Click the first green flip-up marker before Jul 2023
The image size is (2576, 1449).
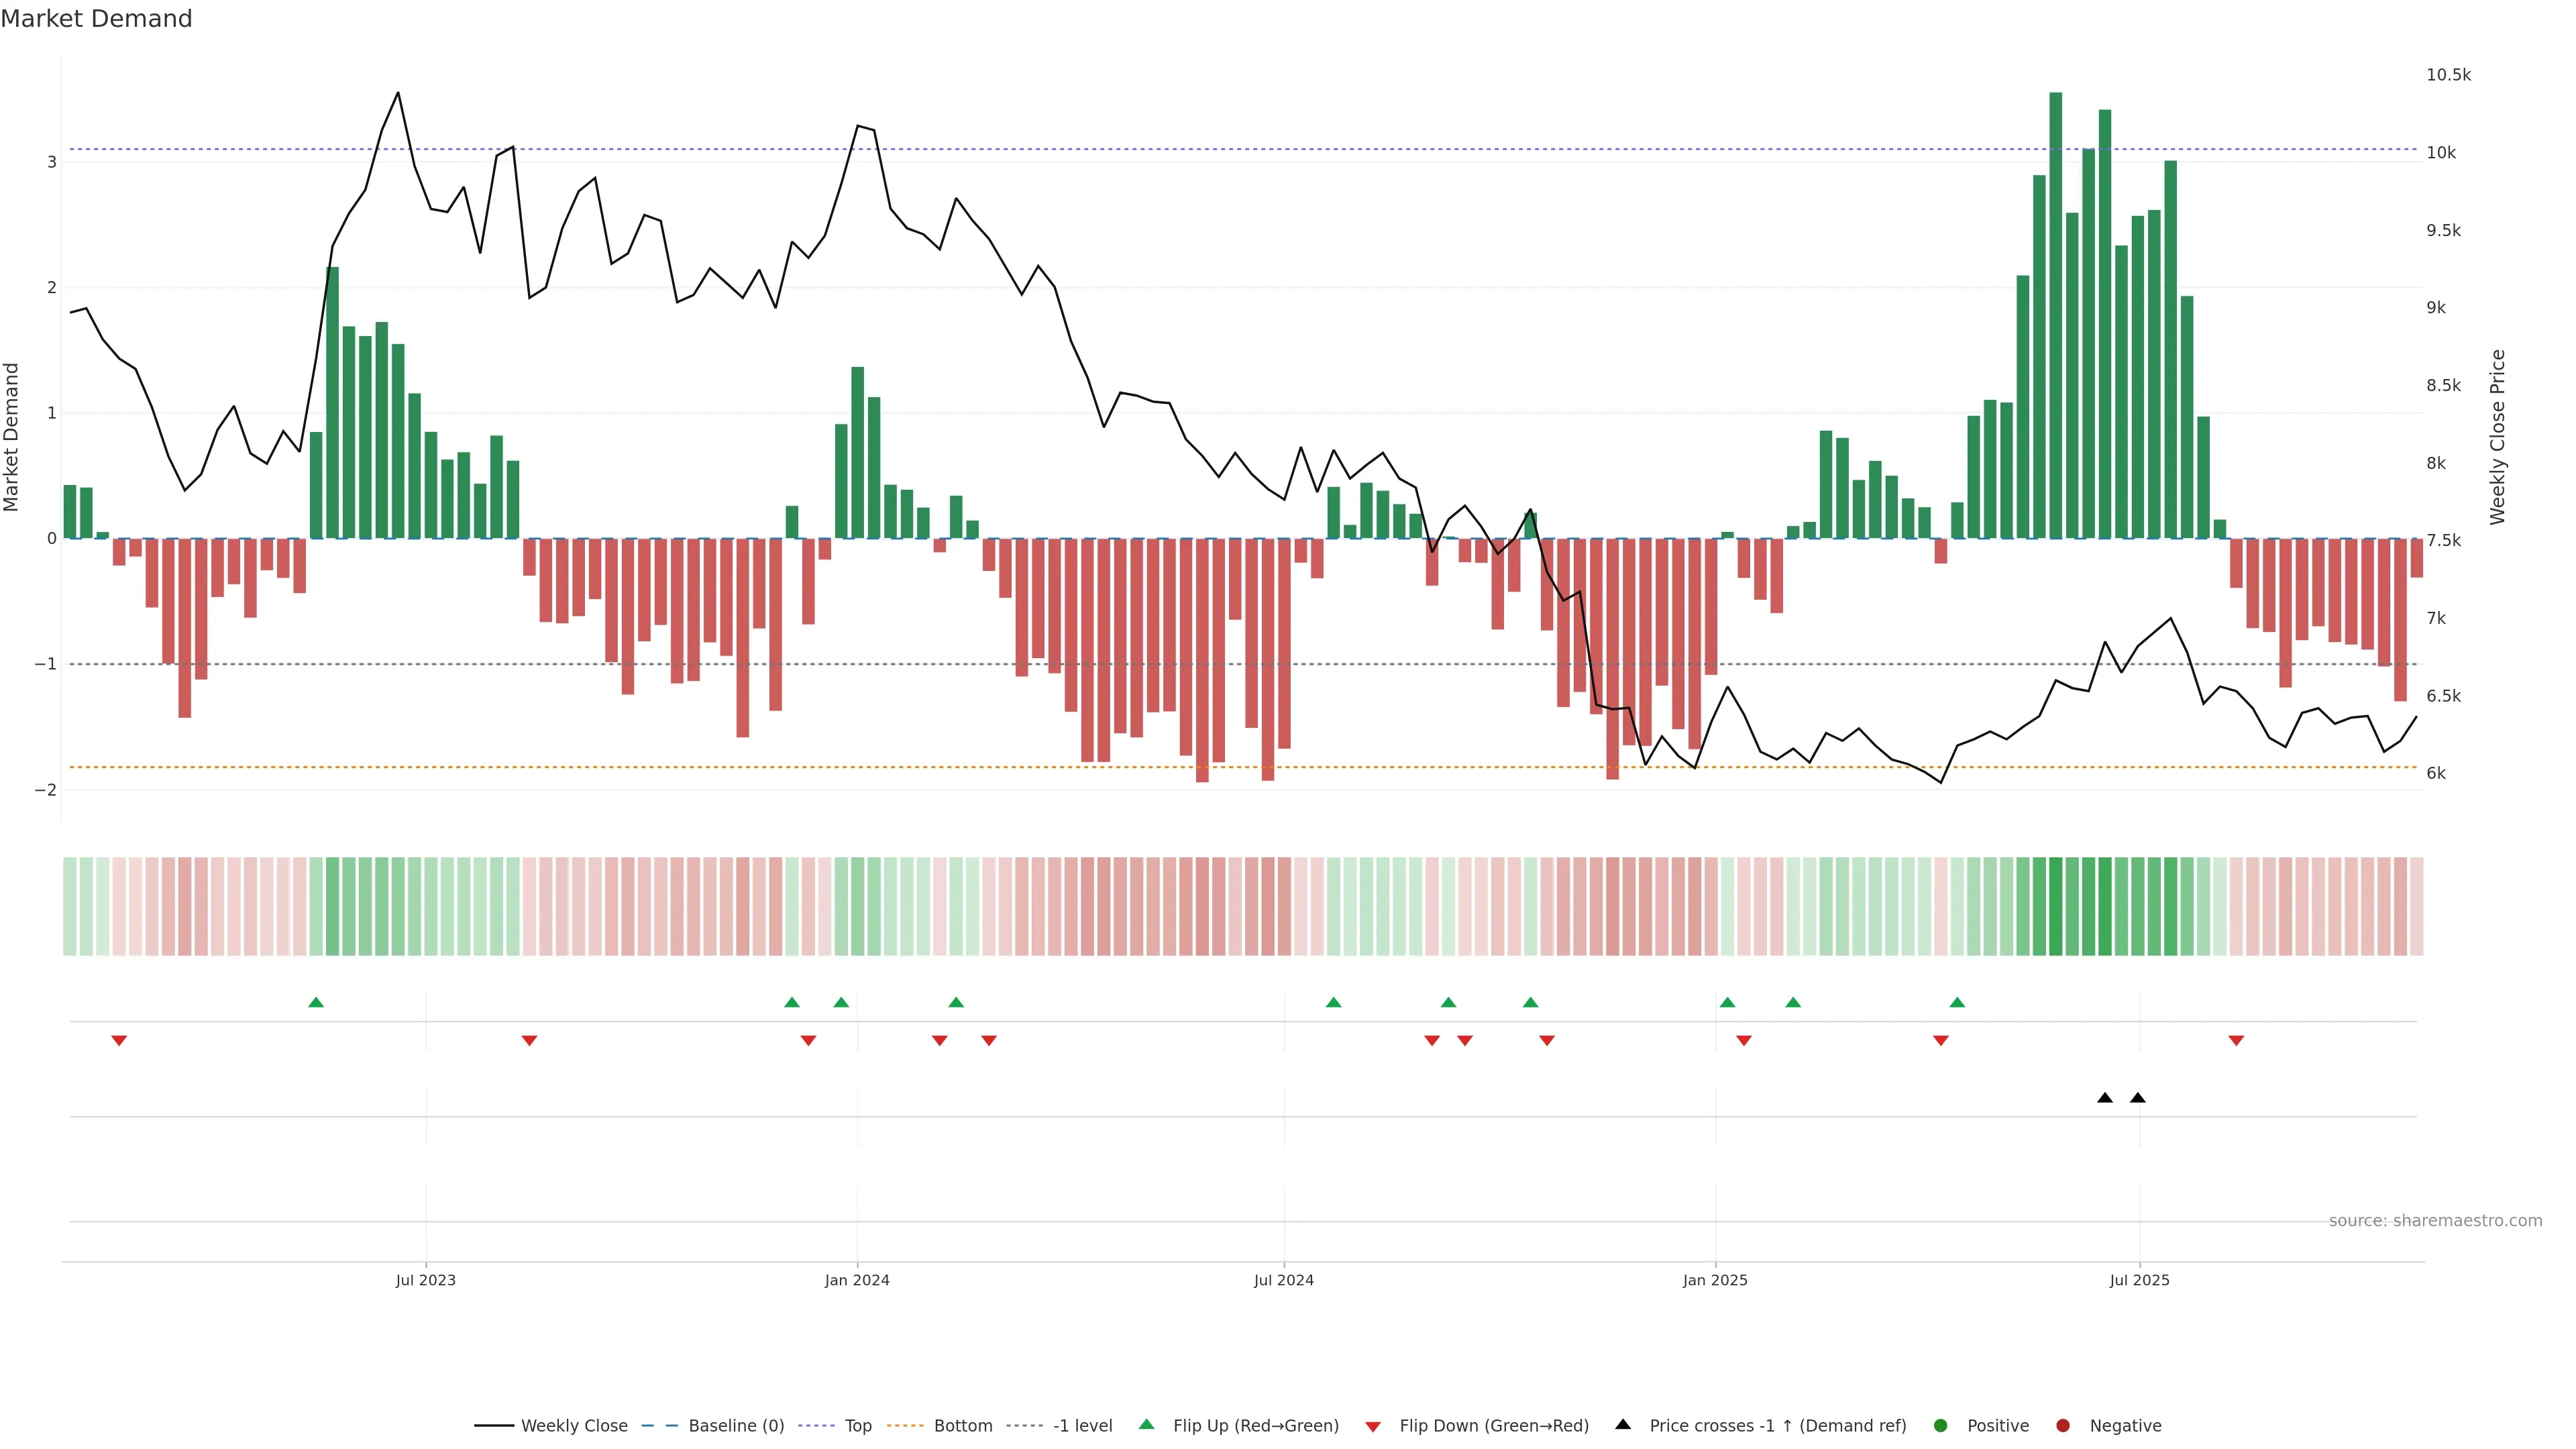tap(316, 1002)
